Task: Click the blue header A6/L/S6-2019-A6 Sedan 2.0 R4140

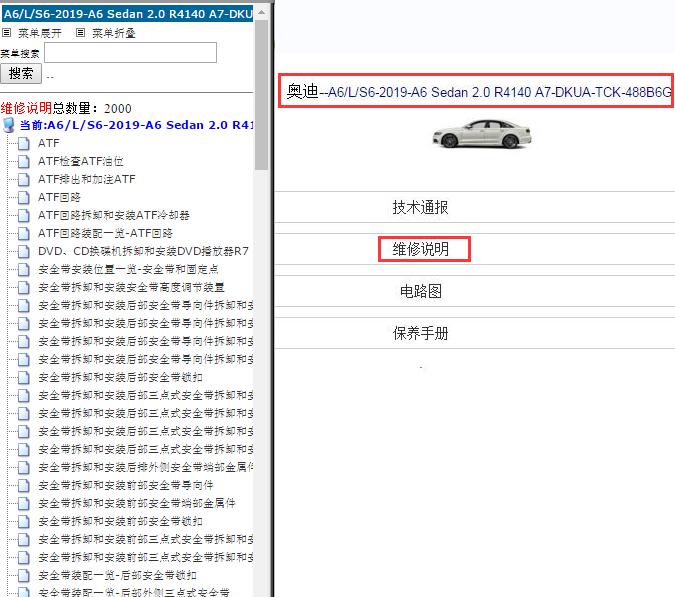Action: click(127, 14)
